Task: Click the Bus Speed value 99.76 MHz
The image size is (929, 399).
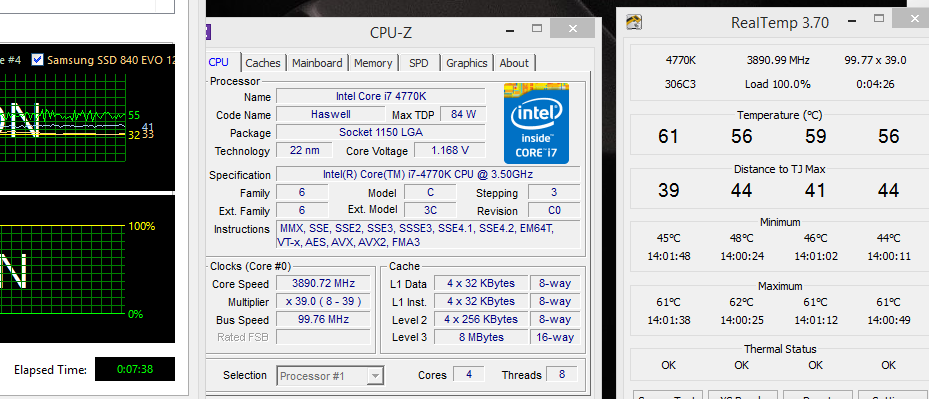Action: (323, 320)
